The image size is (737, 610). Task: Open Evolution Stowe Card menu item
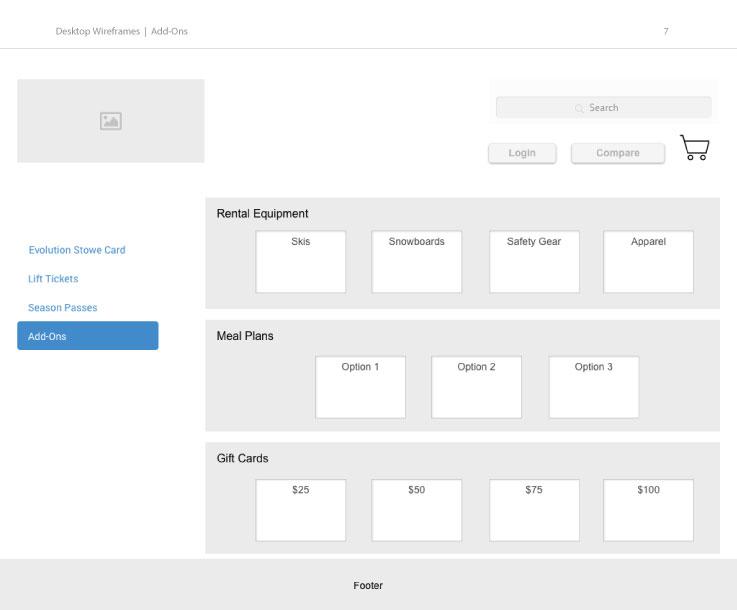(x=77, y=250)
